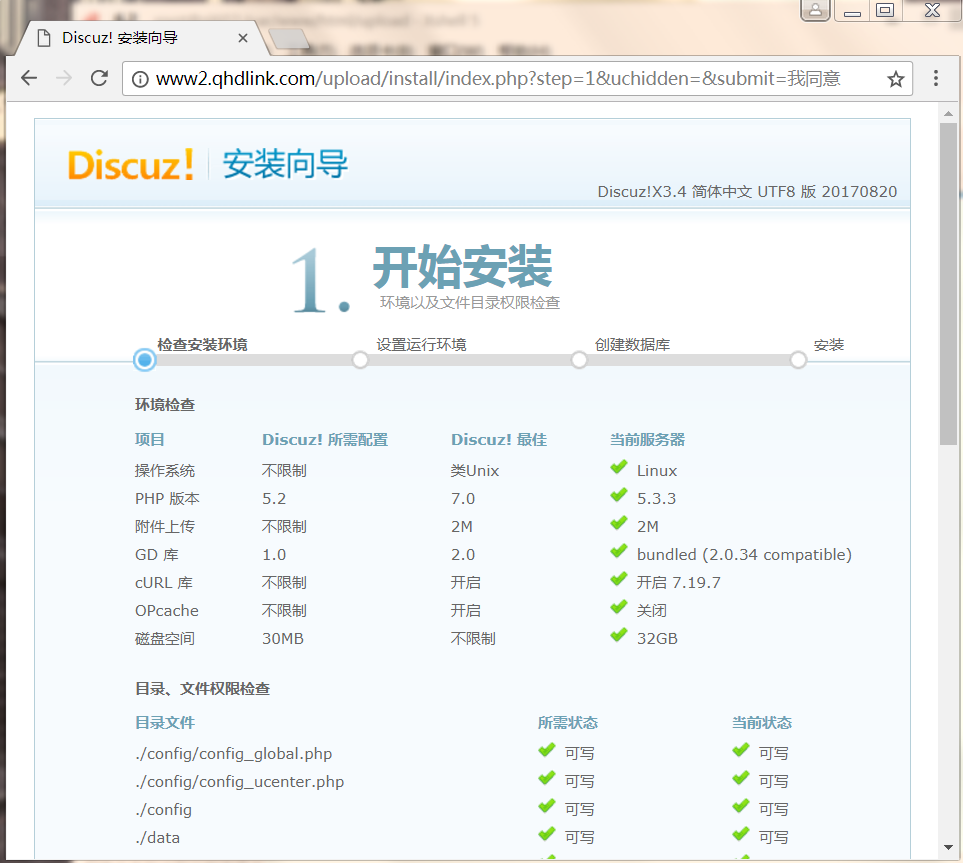Open a new tab with the new-tab button
The width and height of the screenshot is (963, 863).
289,39
